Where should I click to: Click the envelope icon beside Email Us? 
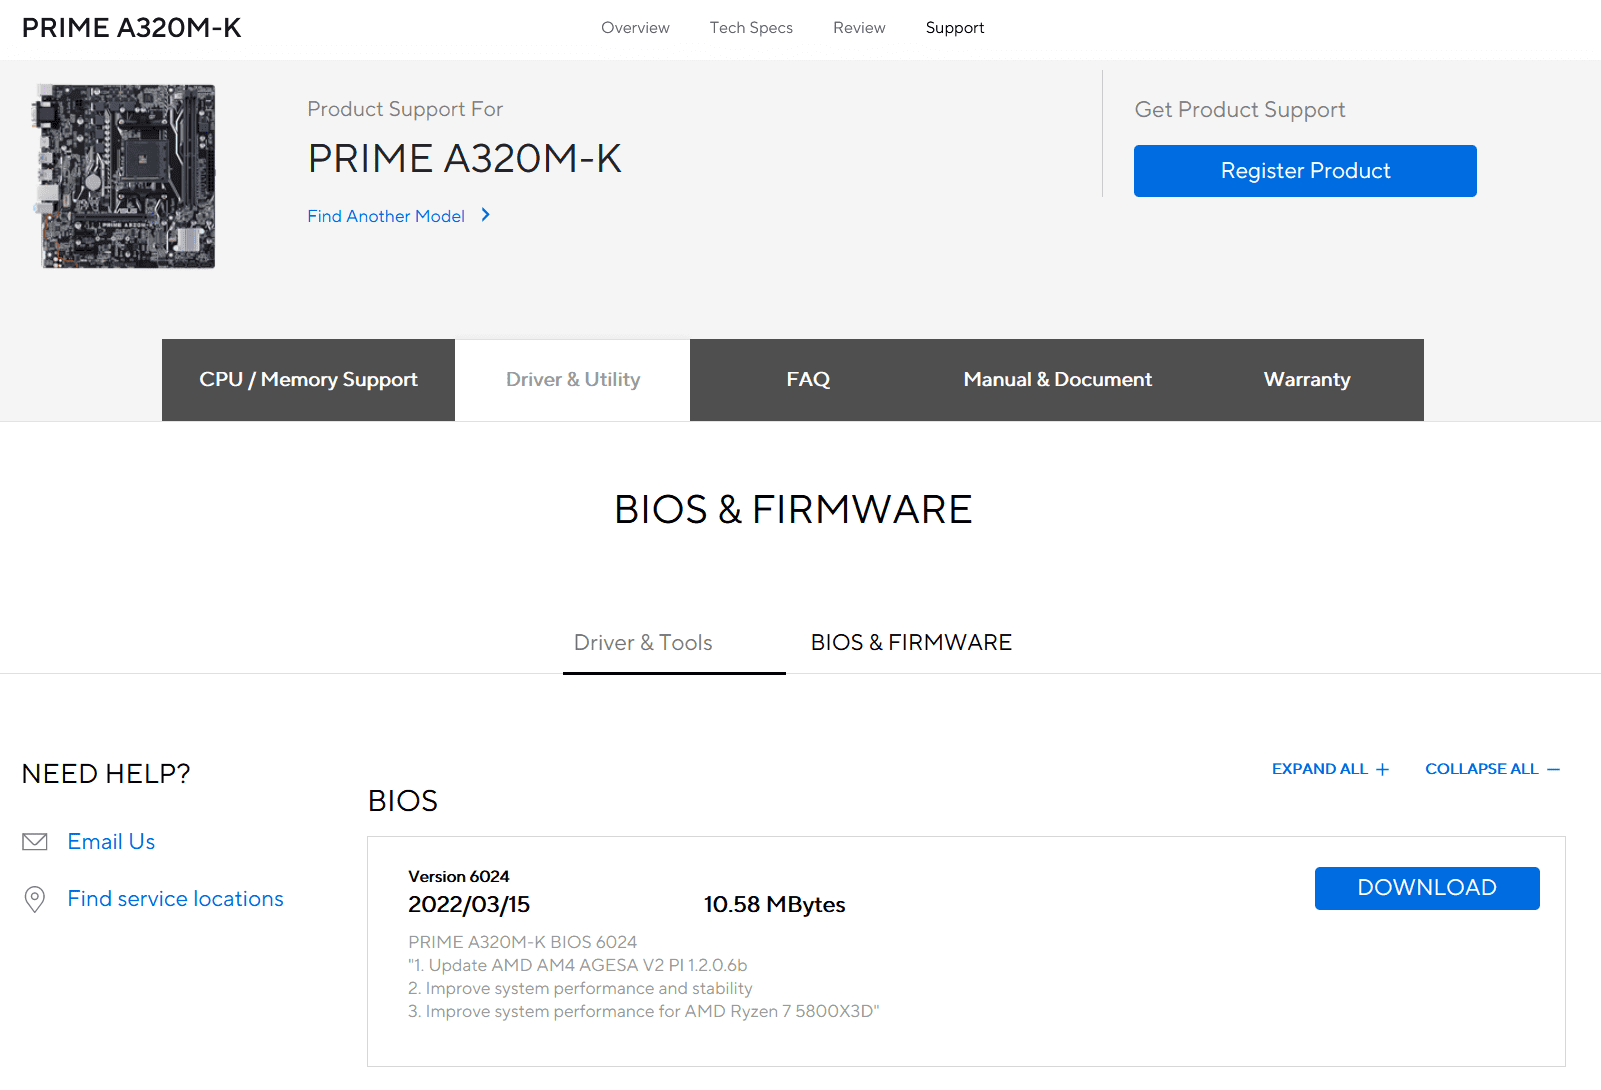35,842
